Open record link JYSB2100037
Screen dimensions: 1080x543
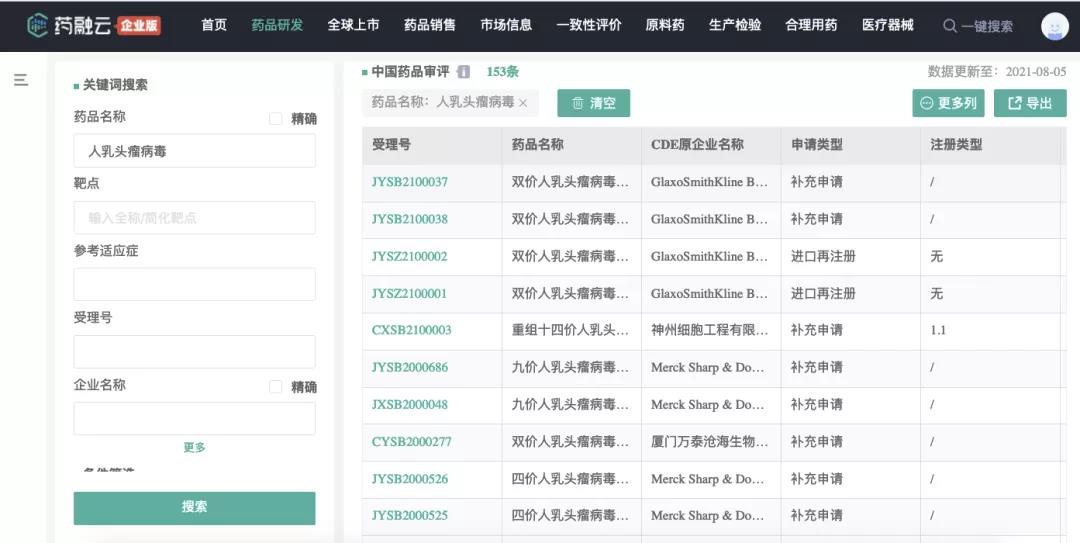pyautogui.click(x=410, y=182)
